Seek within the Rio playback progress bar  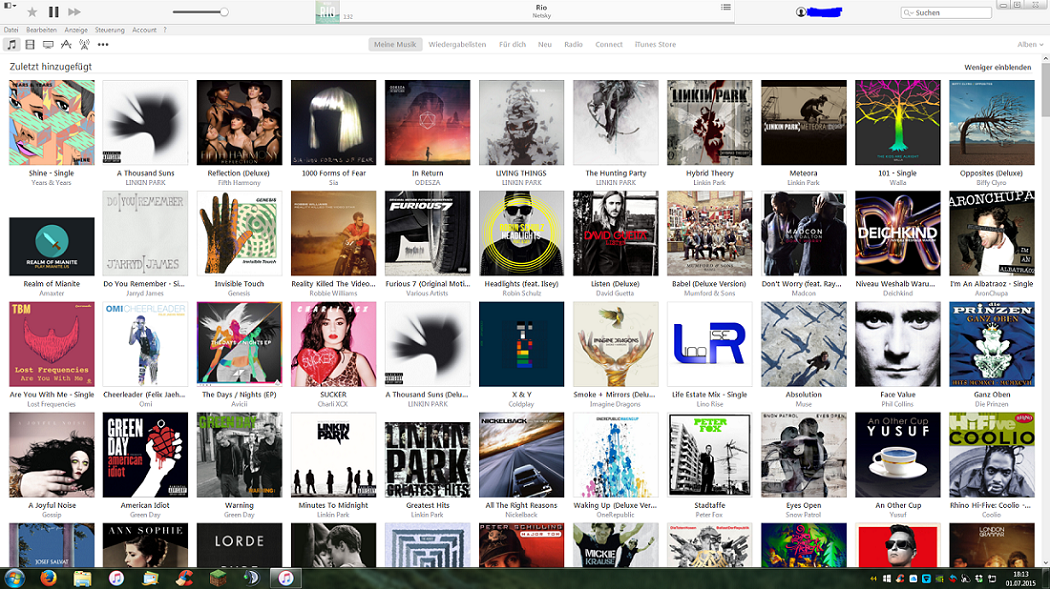537,21
